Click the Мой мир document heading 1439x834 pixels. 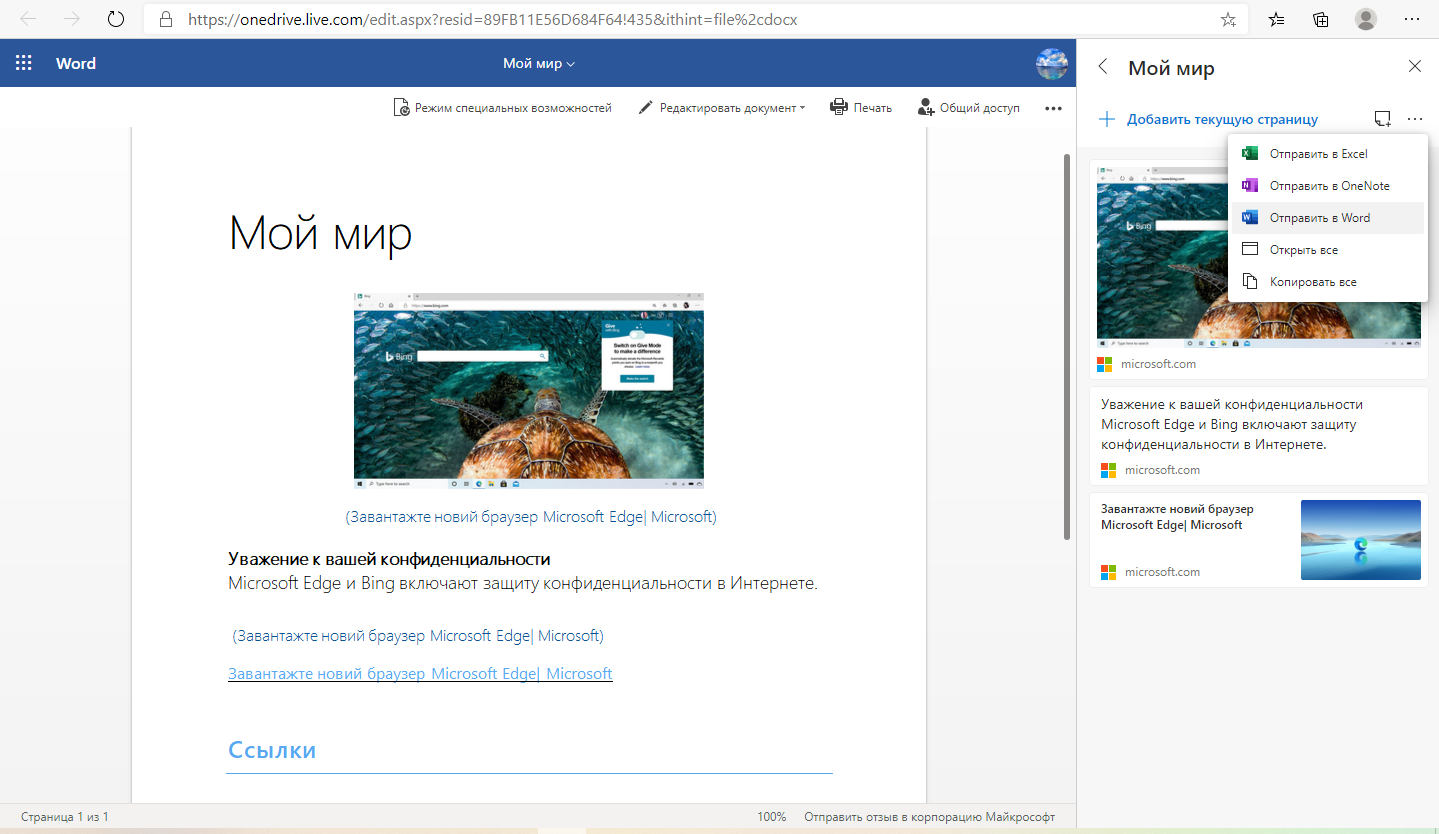(x=320, y=234)
